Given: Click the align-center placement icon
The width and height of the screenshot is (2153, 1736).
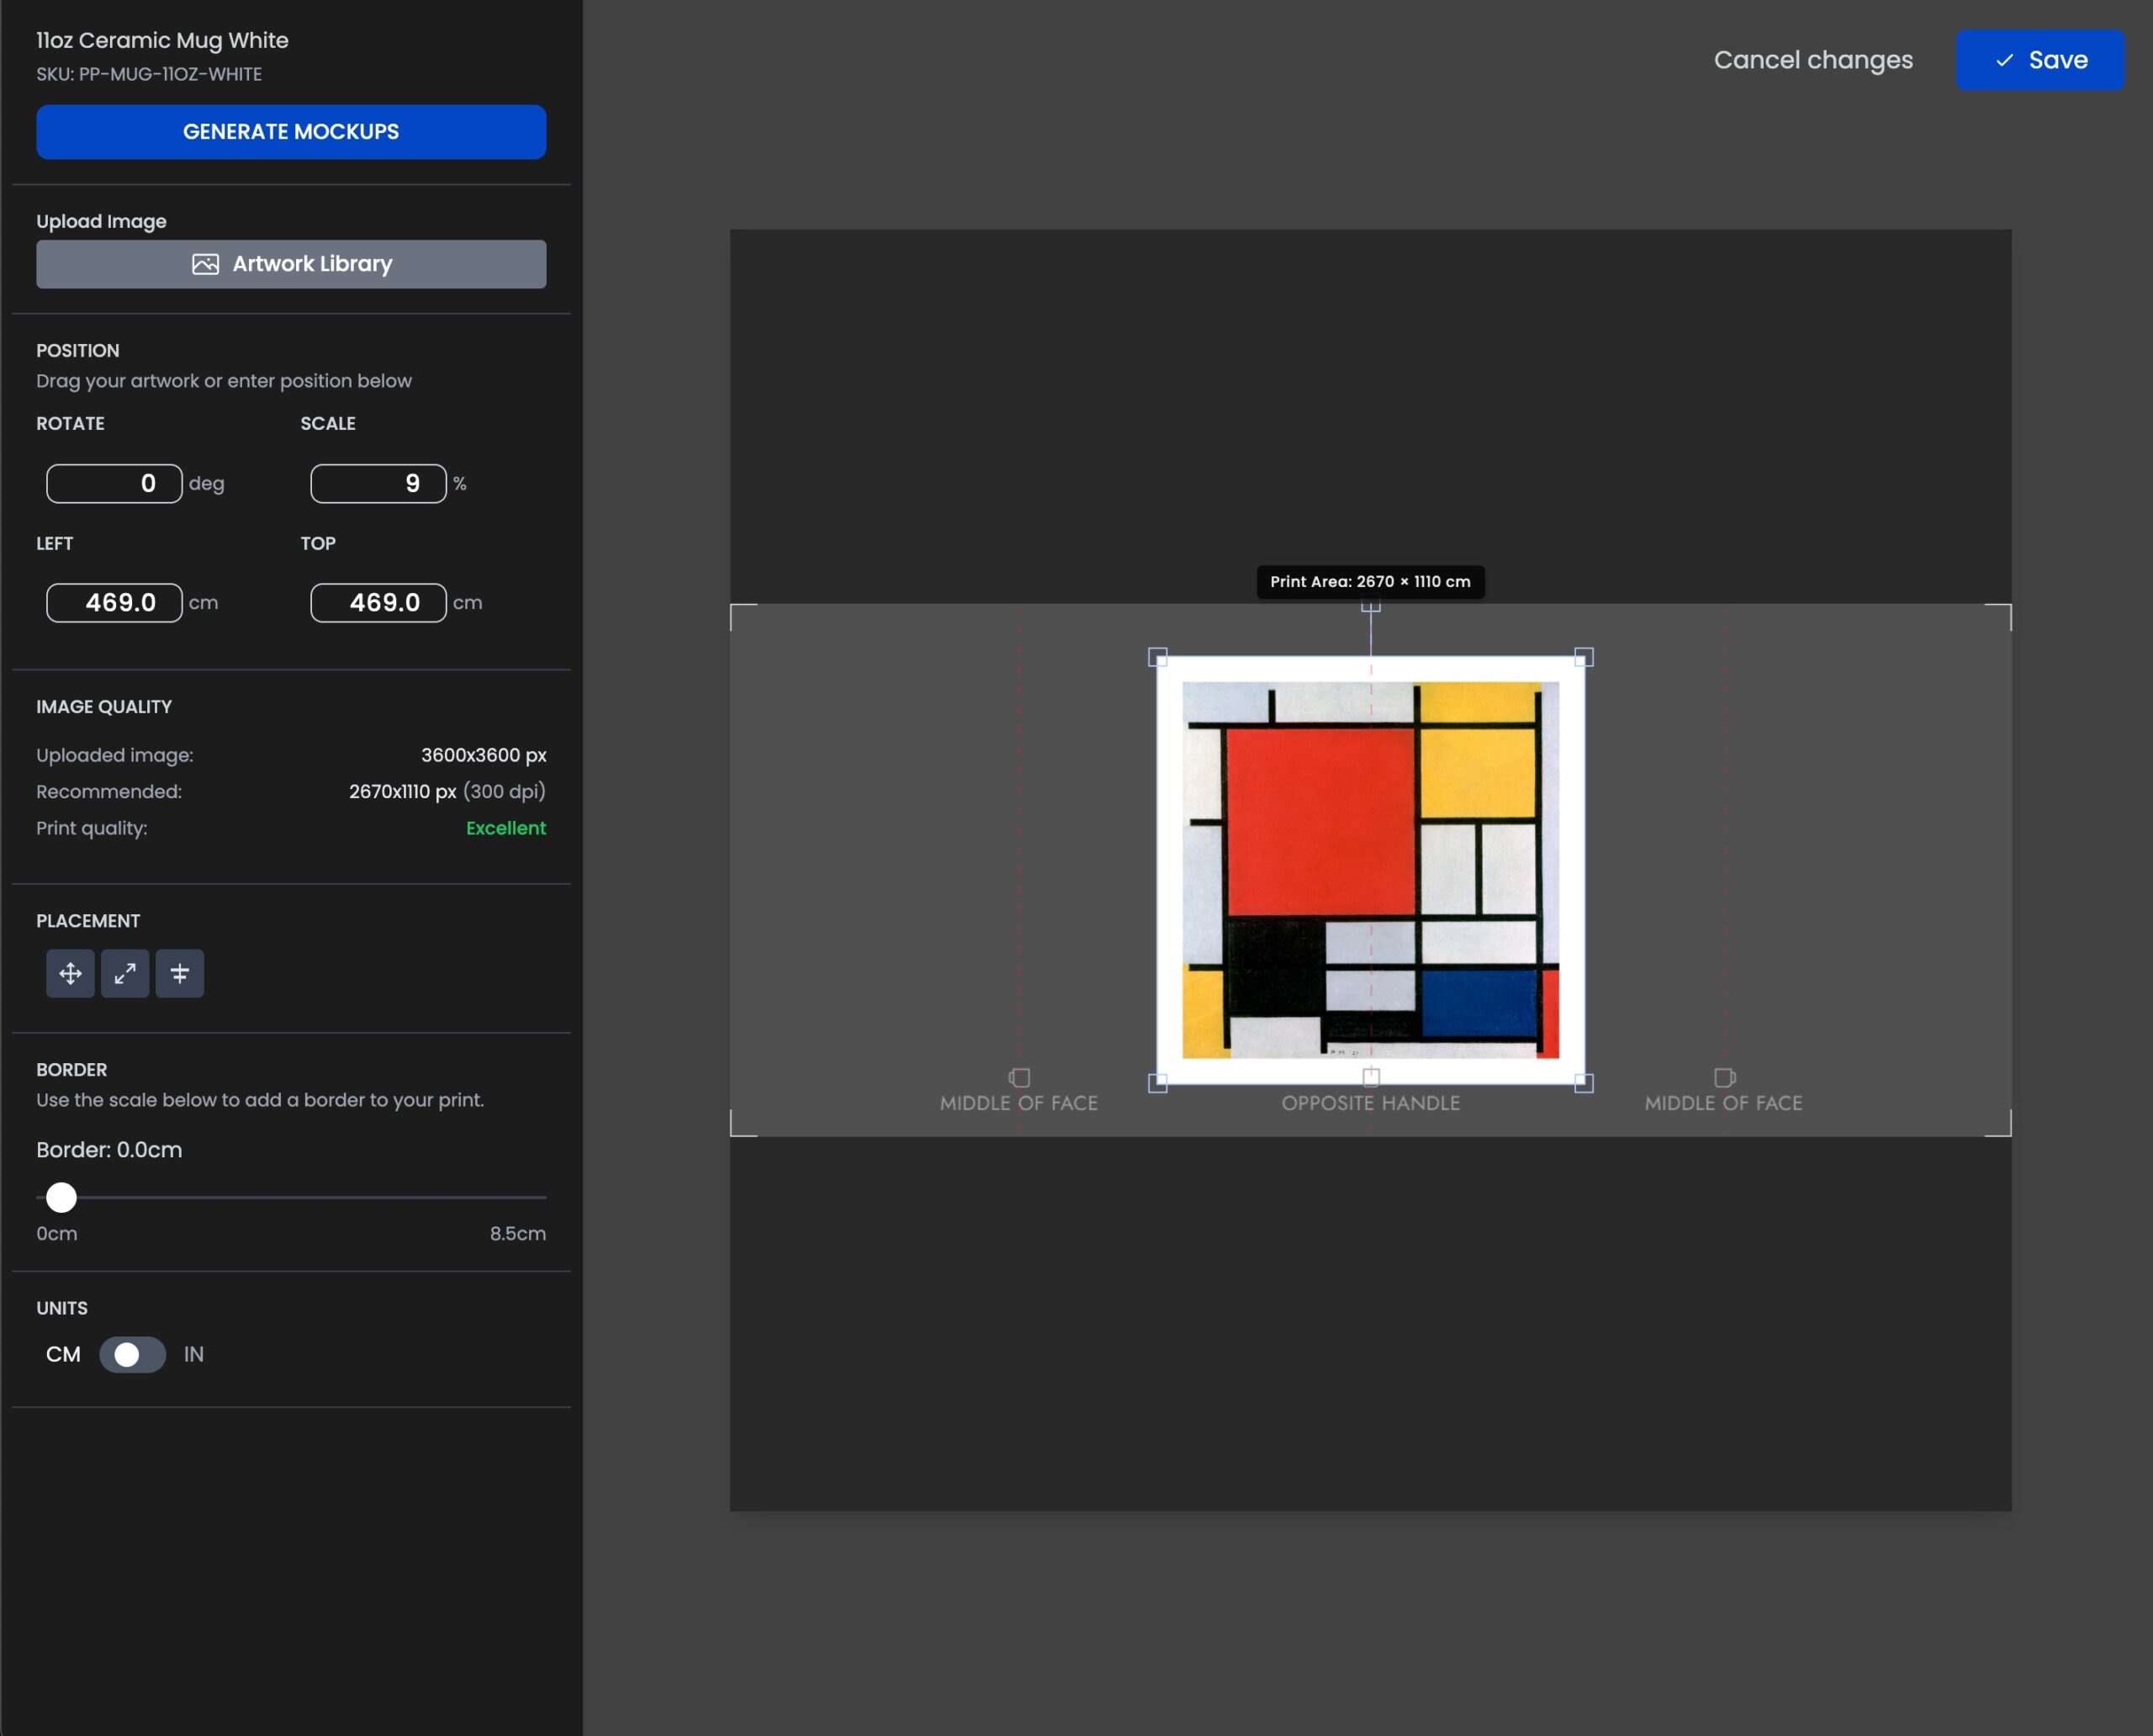Looking at the screenshot, I should 180,973.
